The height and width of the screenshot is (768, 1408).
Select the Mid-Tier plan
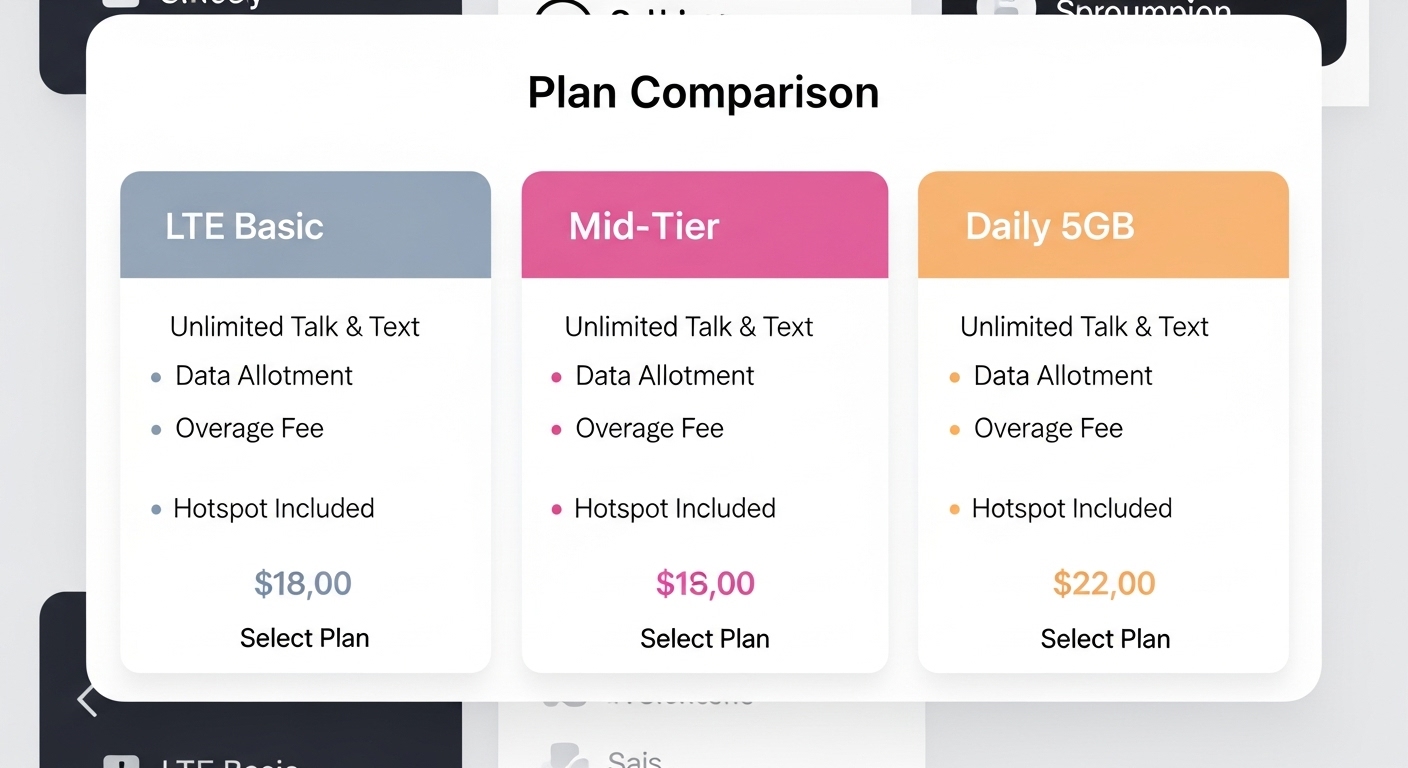tap(705, 638)
